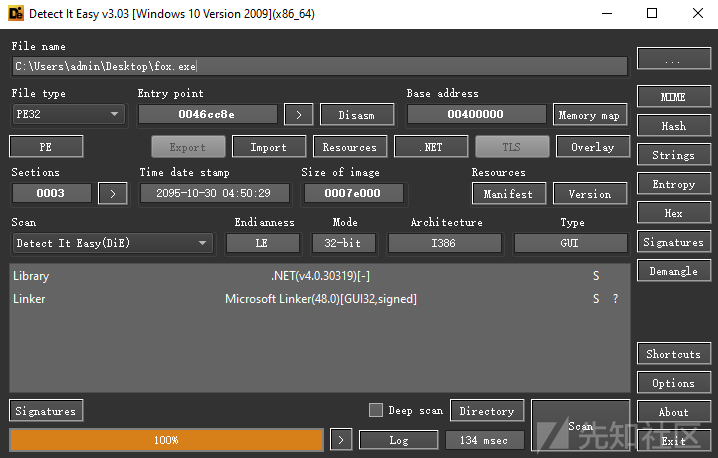Viewport: 718px width, 458px height.
Task: Click the Signatures button at bottom left
Action: [46, 411]
